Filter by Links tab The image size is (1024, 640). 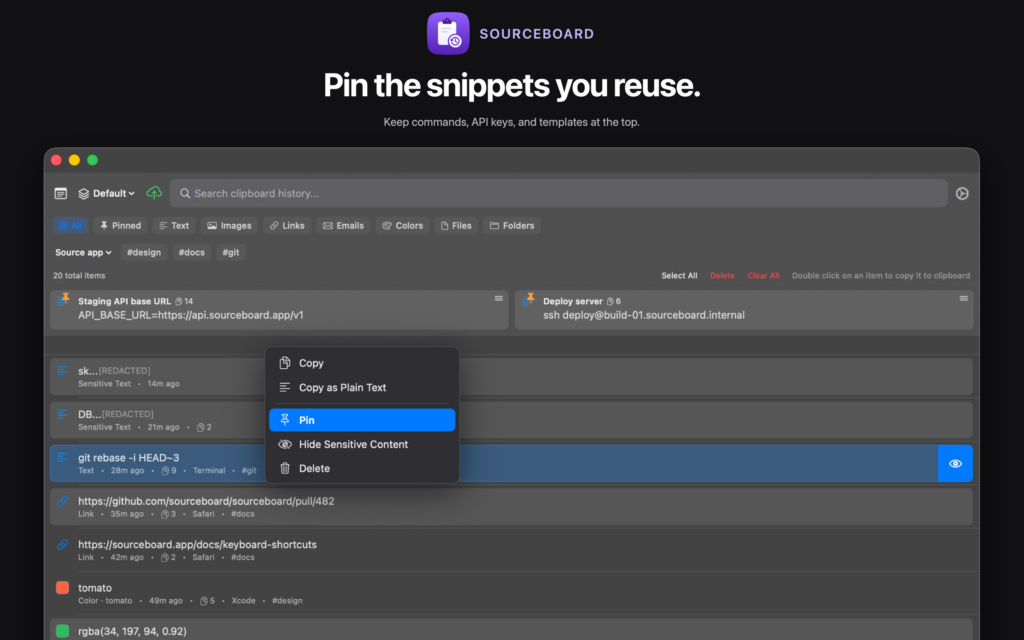point(287,225)
